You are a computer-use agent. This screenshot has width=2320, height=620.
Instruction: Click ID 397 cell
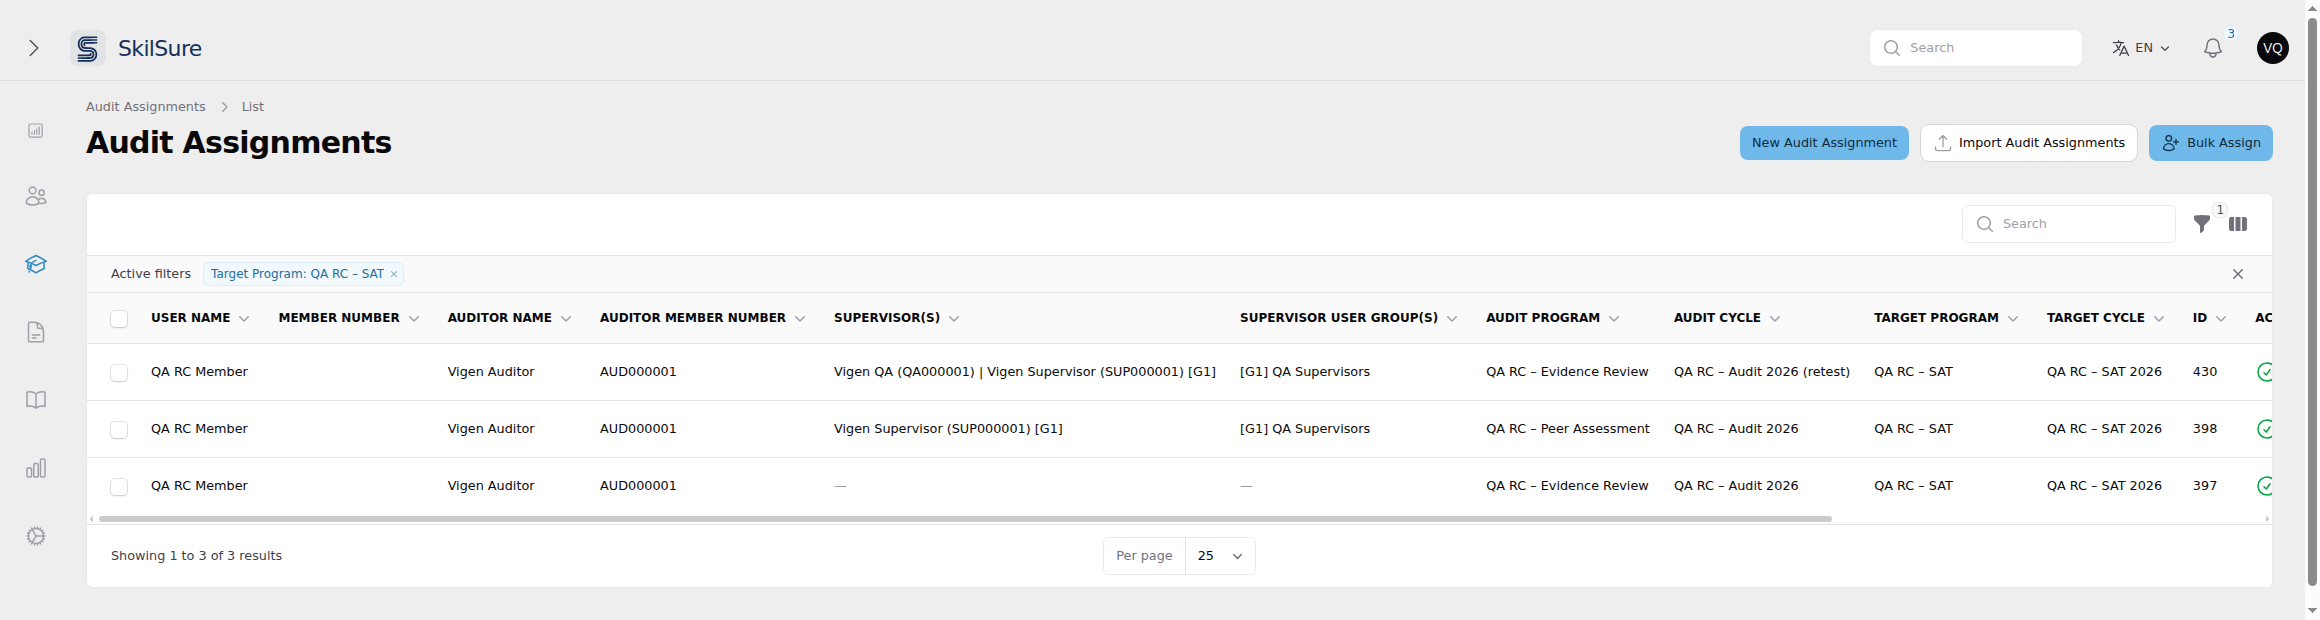[2205, 486]
